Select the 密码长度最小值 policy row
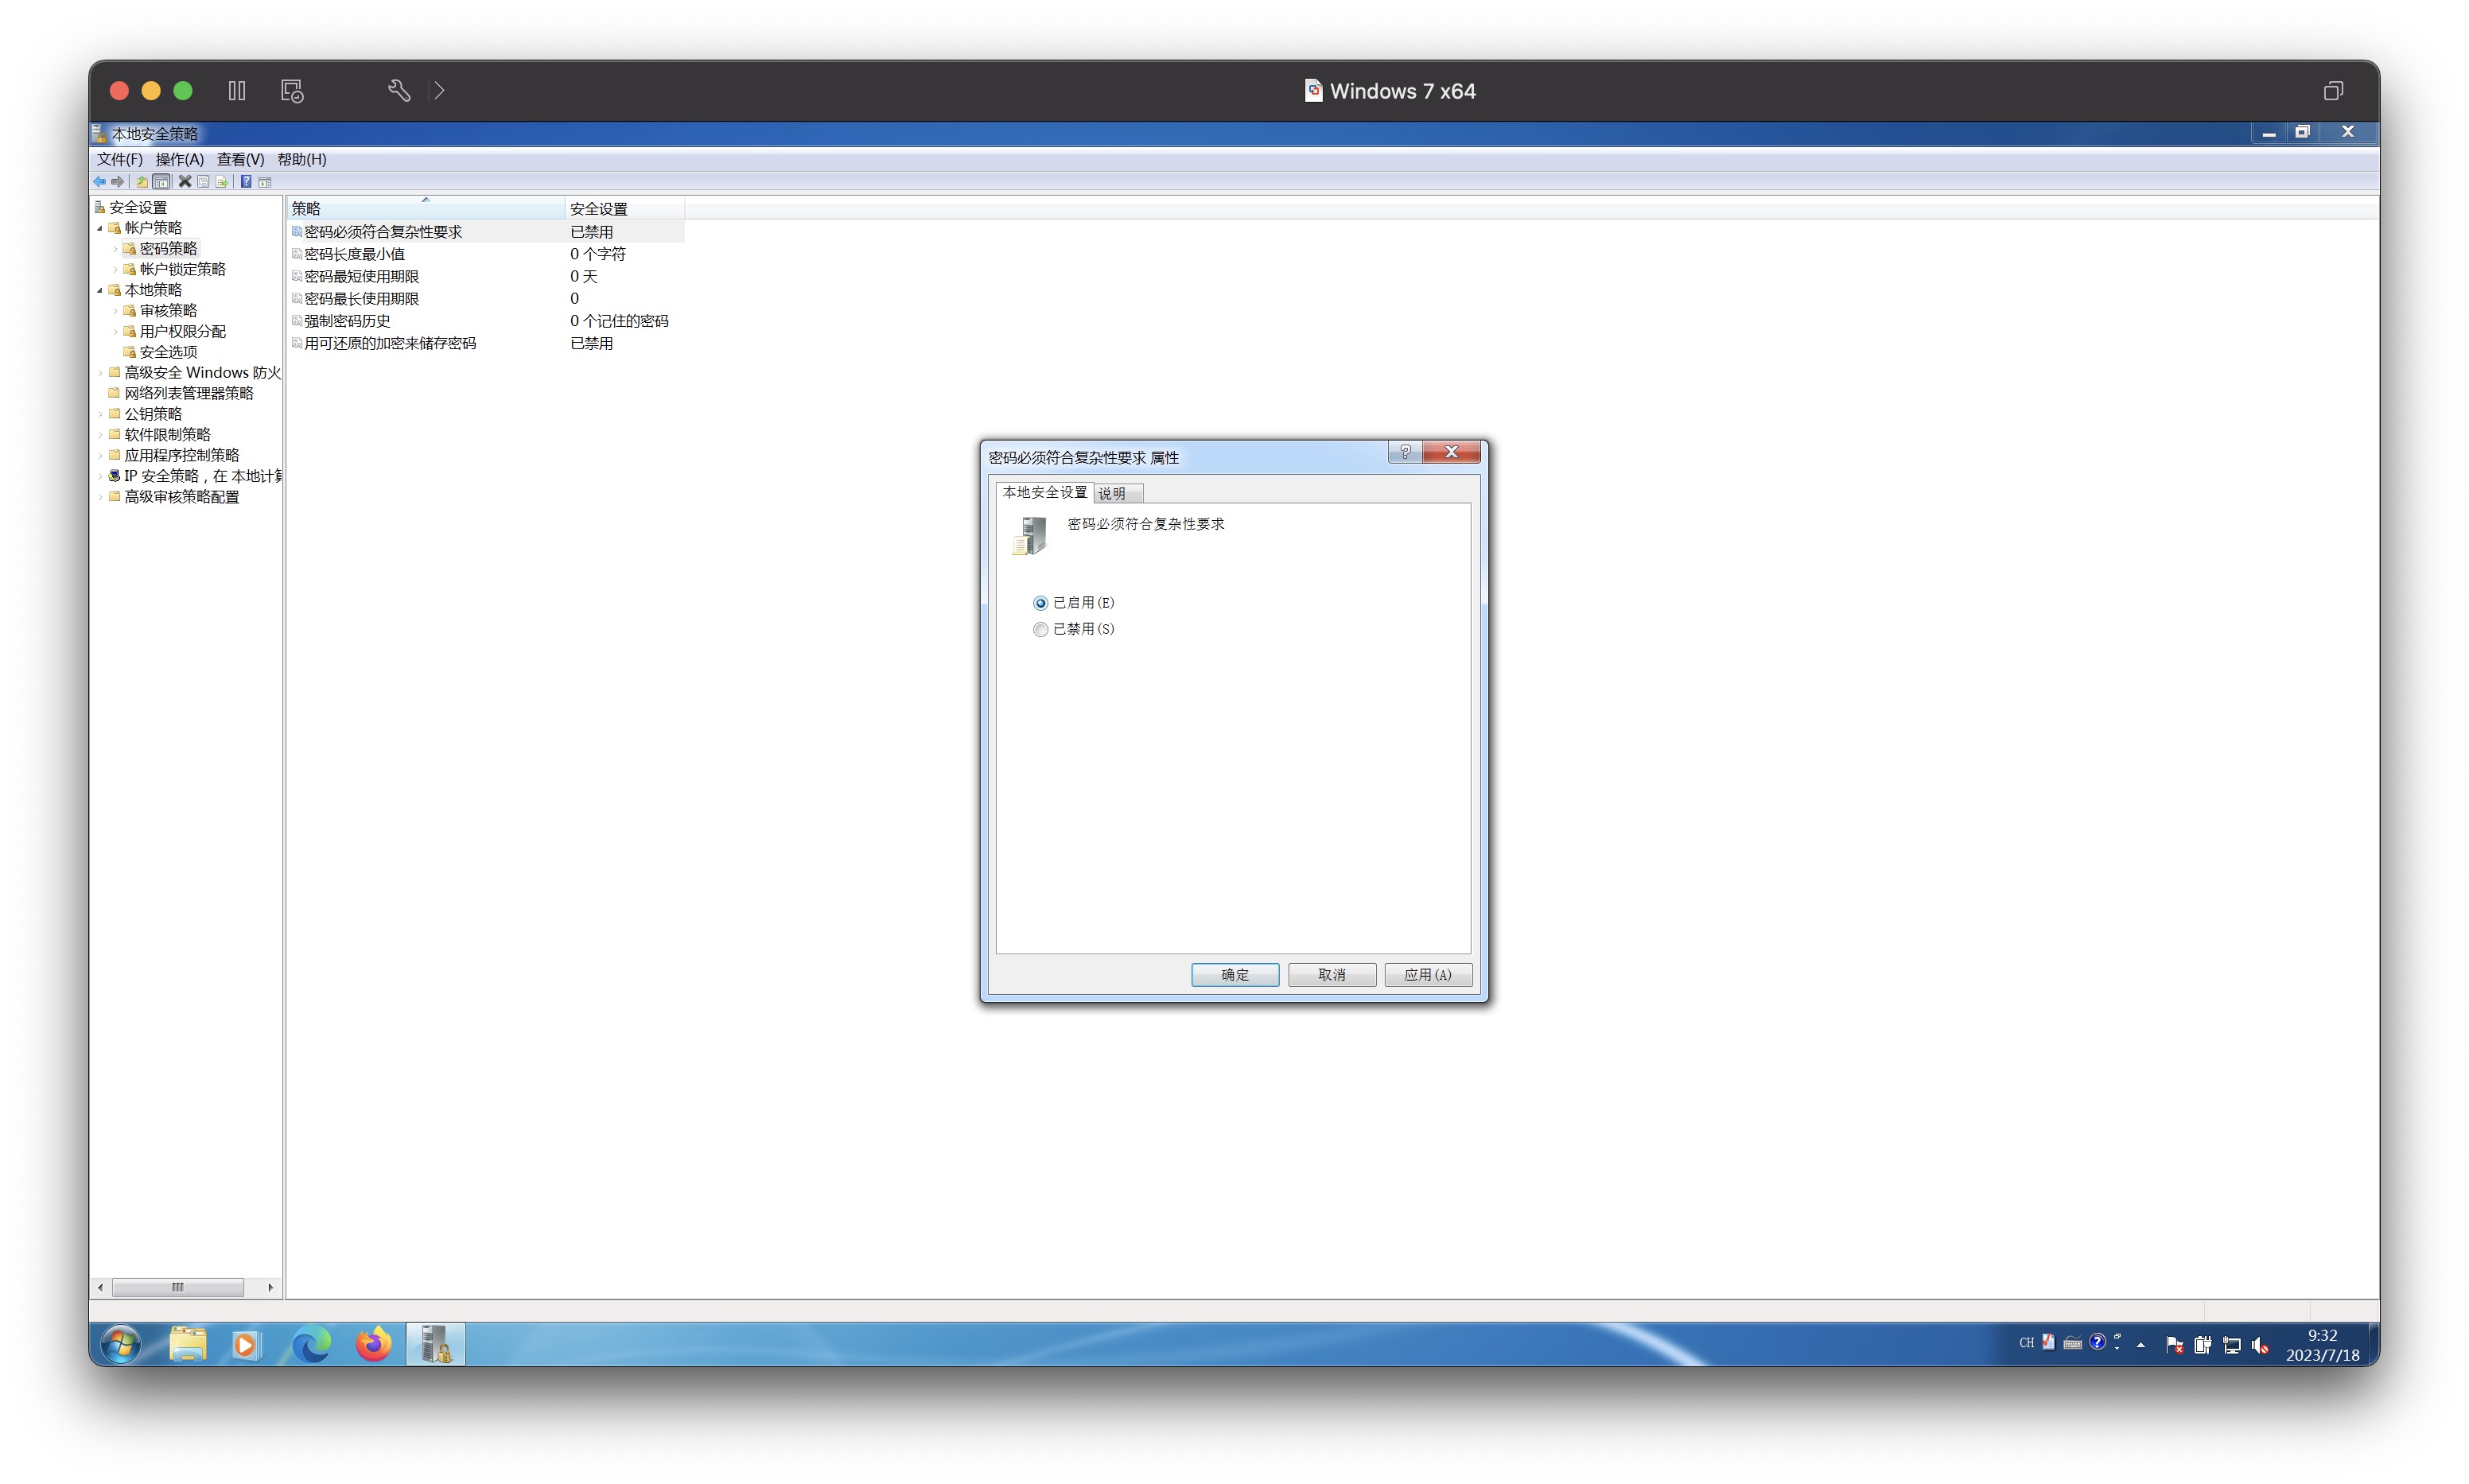This screenshot has width=2469, height=1484. coord(354,254)
